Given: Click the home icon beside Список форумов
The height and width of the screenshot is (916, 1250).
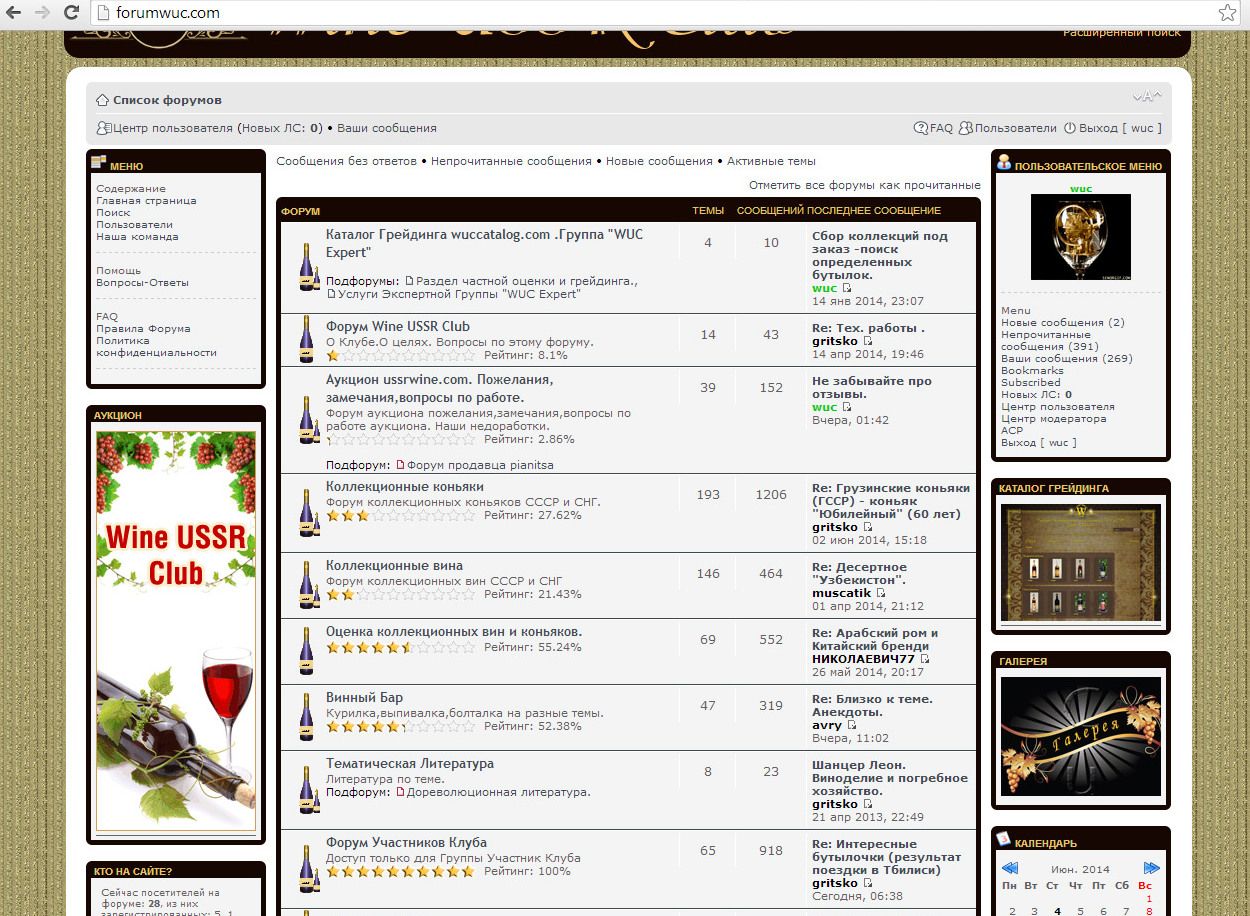Looking at the screenshot, I should tap(102, 100).
